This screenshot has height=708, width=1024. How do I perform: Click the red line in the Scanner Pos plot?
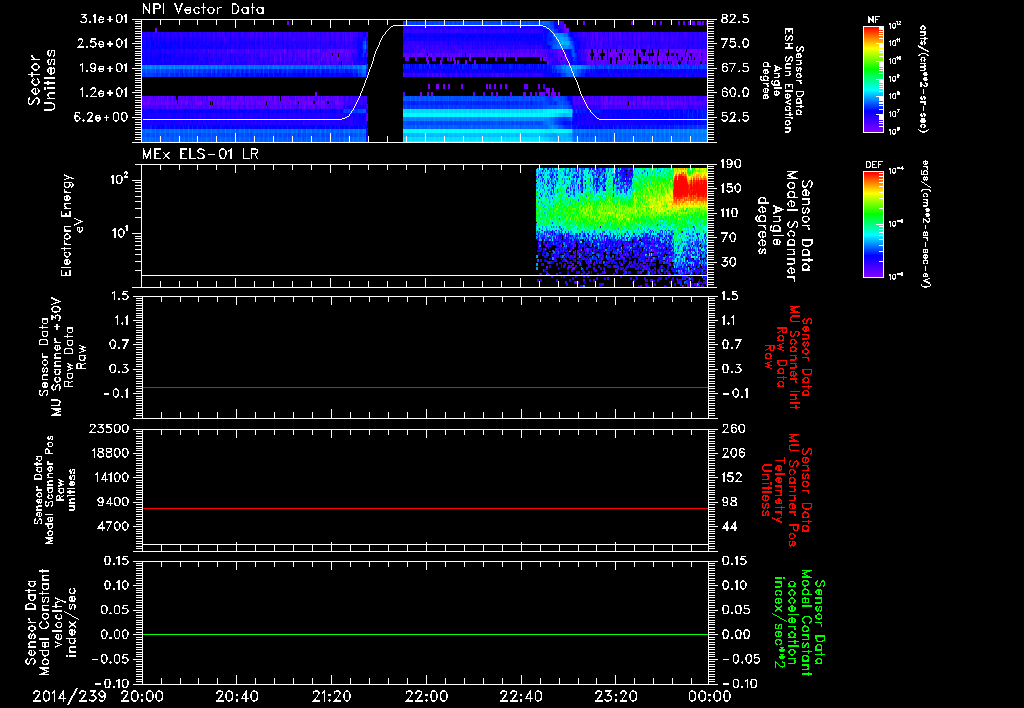click(425, 508)
